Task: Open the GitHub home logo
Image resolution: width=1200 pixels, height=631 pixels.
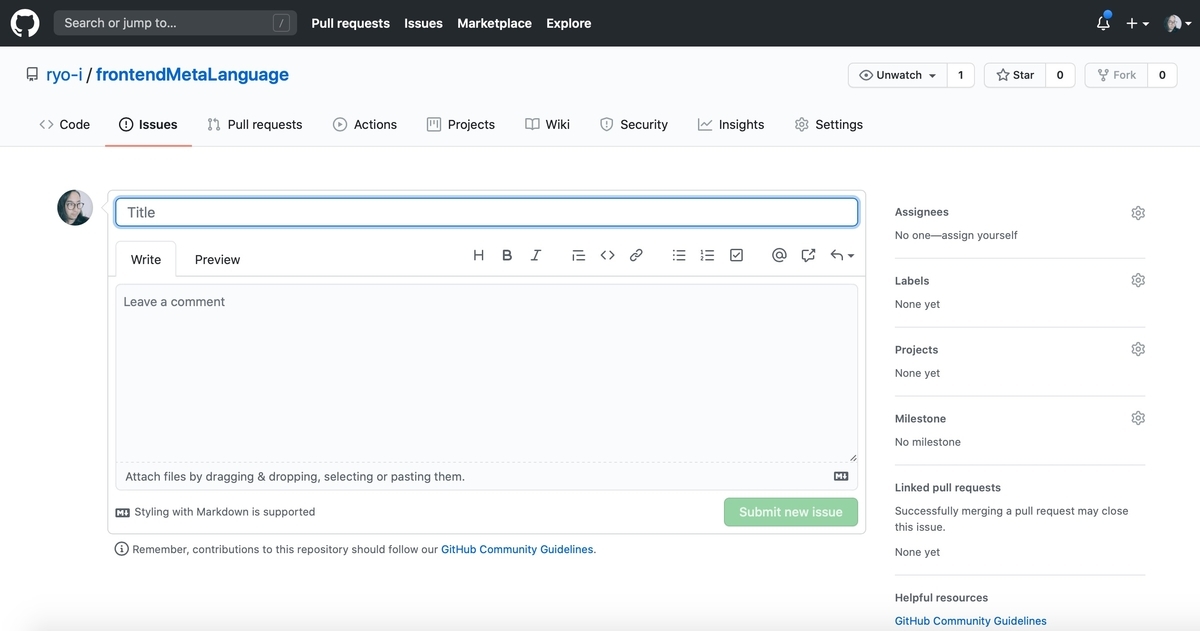Action: [25, 23]
